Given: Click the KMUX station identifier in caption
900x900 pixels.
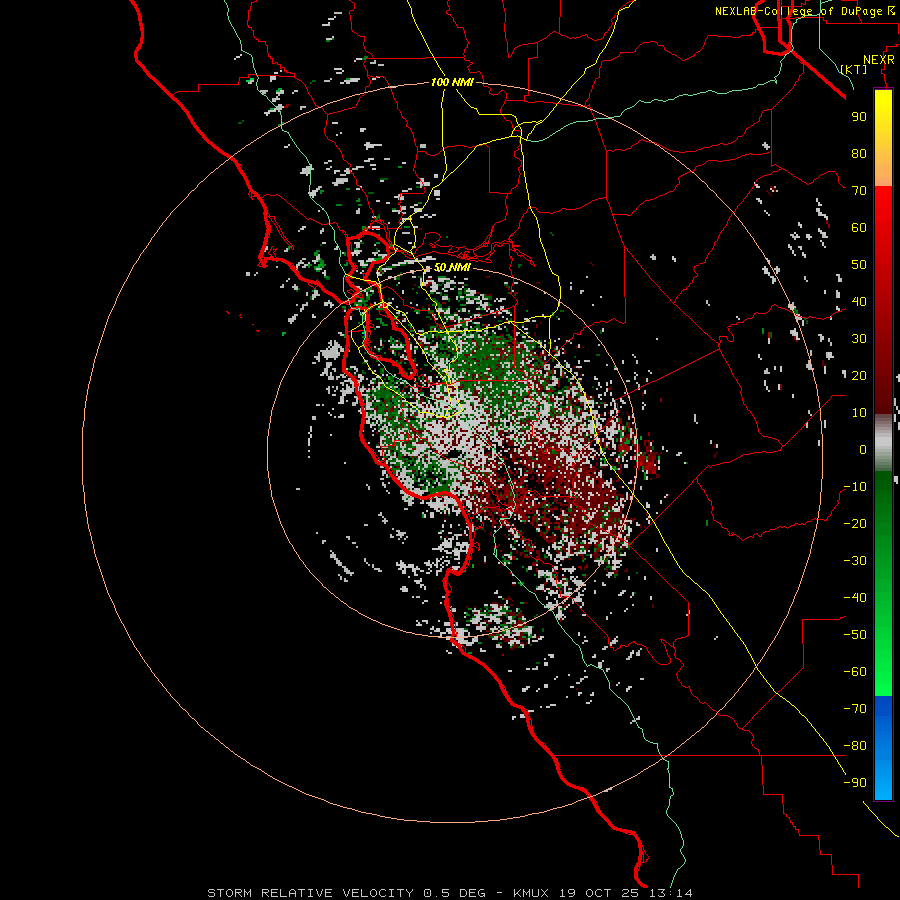Looking at the screenshot, I should (531, 893).
